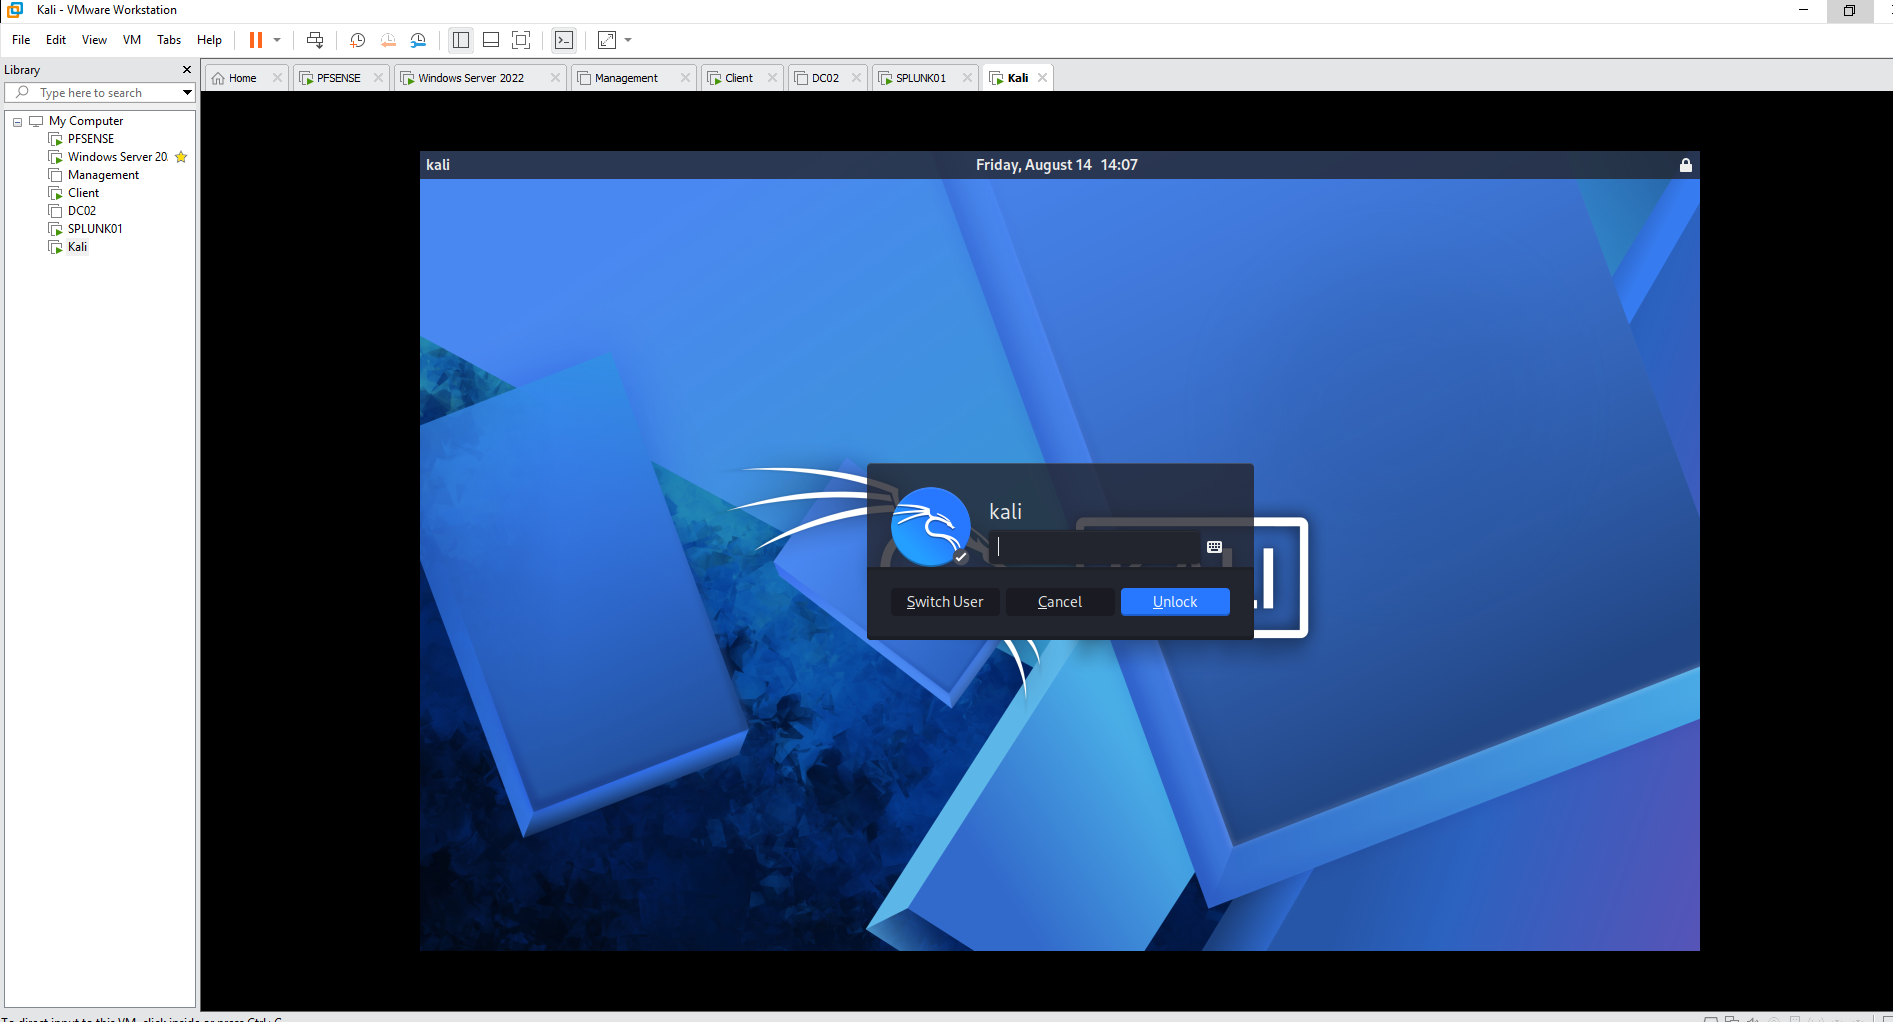The width and height of the screenshot is (1893, 1022).
Task: Click Cancel on the lock screen
Action: pos(1060,602)
